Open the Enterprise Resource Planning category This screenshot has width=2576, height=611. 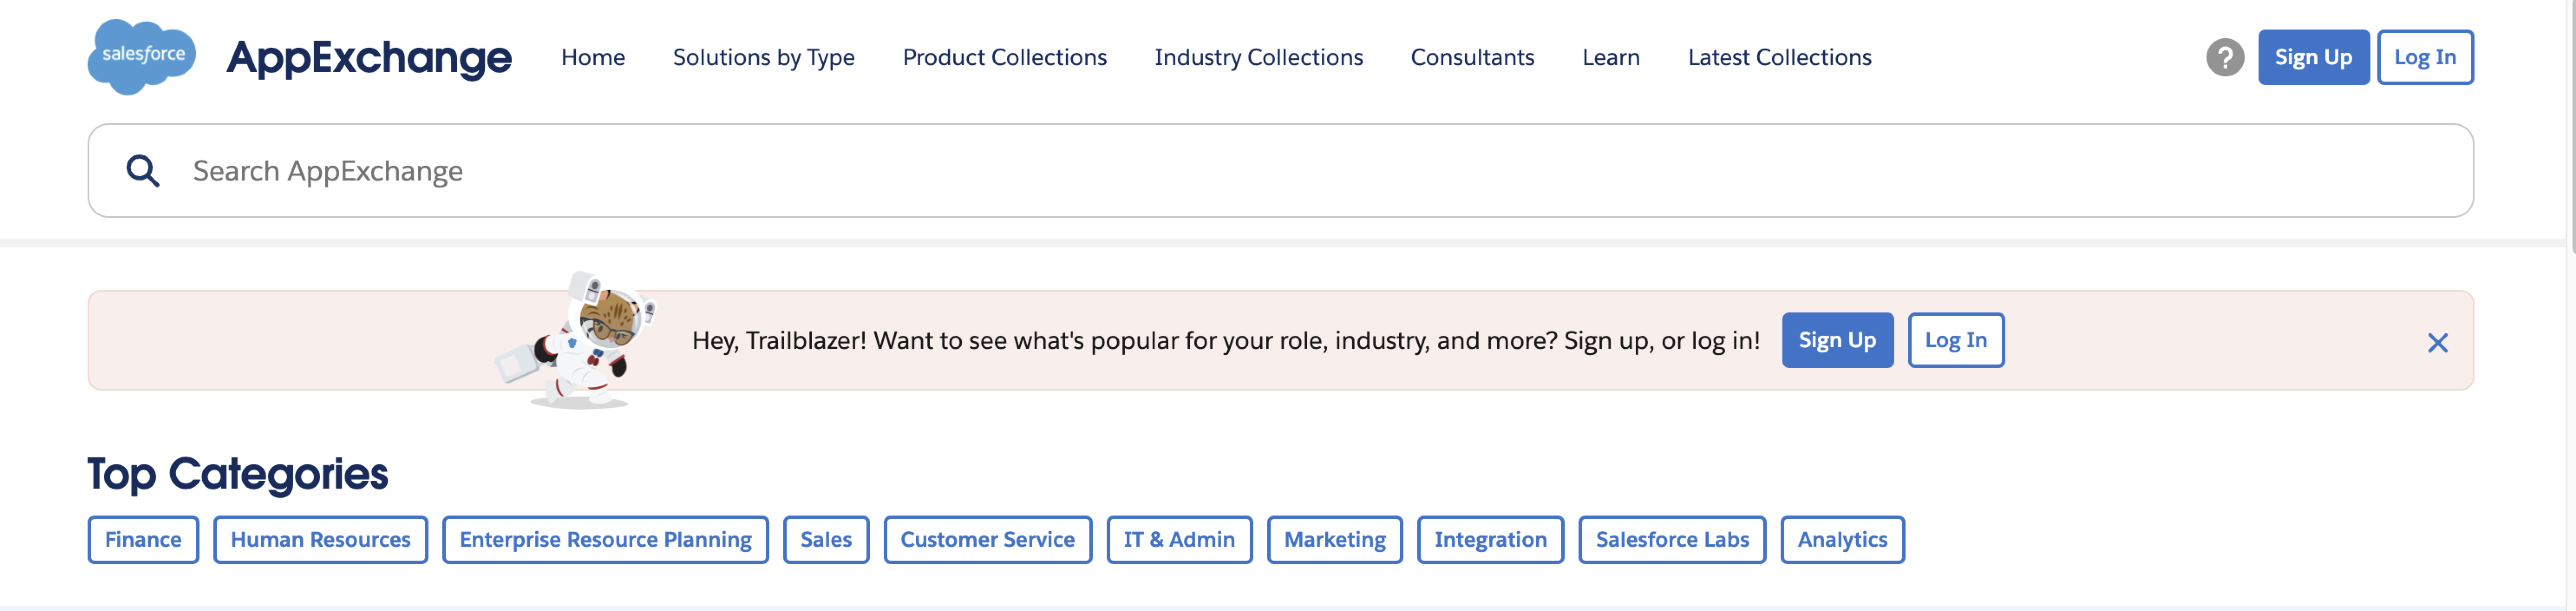[x=605, y=540]
